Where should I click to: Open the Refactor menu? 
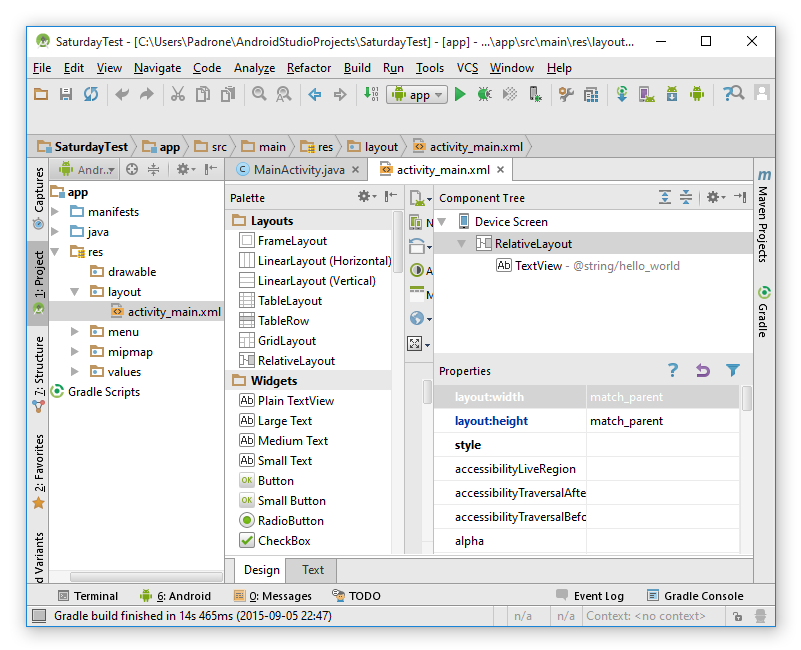tap(309, 68)
